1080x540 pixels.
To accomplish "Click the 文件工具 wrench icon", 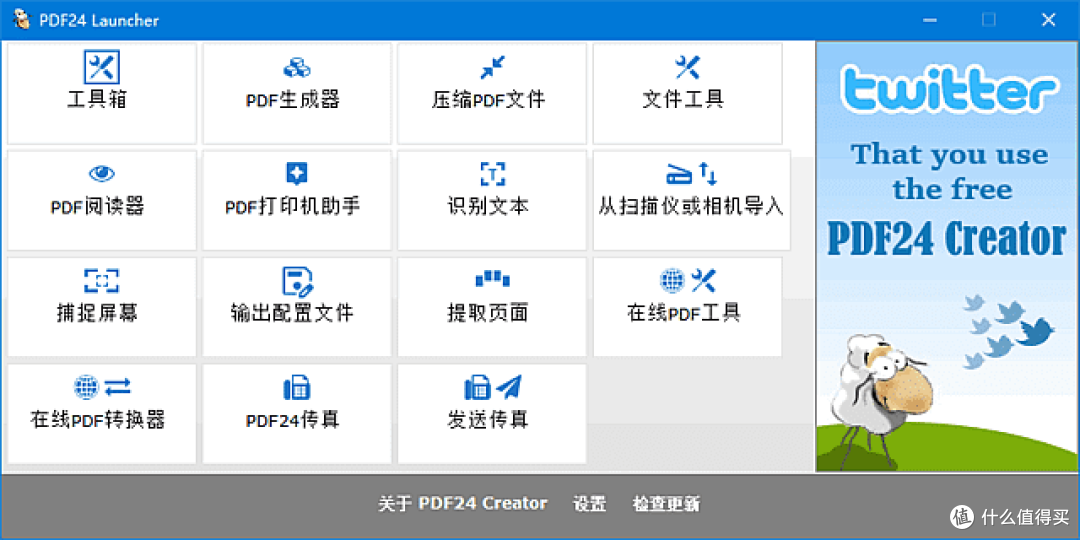I will [687, 68].
